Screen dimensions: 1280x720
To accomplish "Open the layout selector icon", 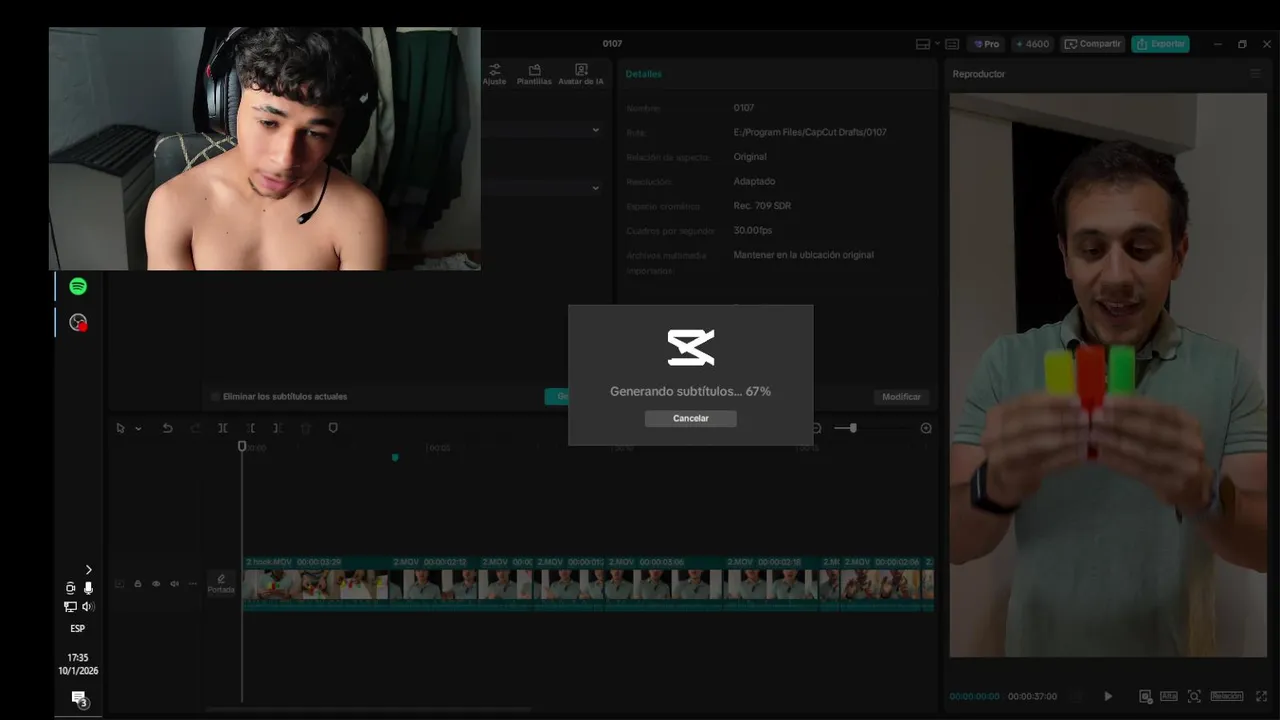I will 923,44.
